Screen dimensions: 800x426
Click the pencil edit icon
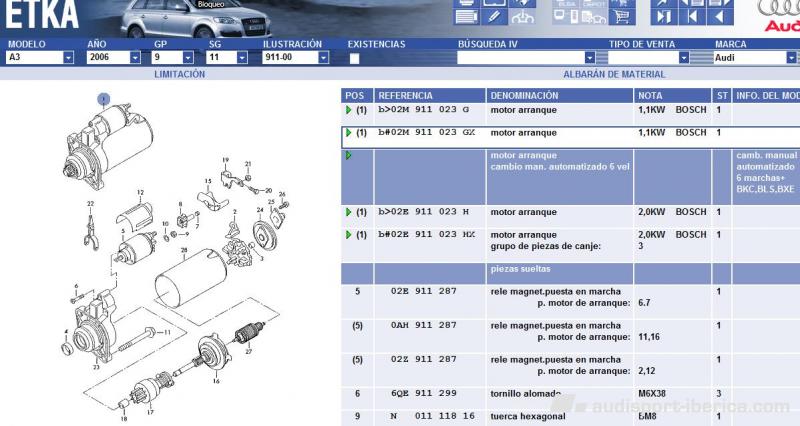coord(494,16)
